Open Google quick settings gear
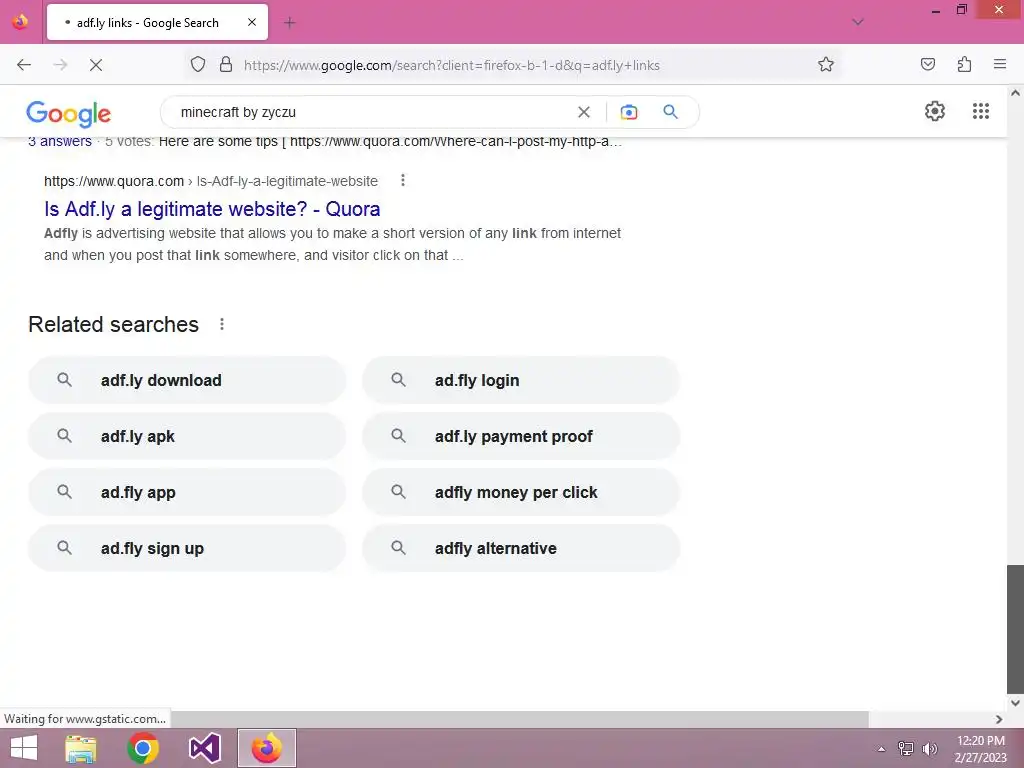1024x768 pixels. [x=935, y=111]
